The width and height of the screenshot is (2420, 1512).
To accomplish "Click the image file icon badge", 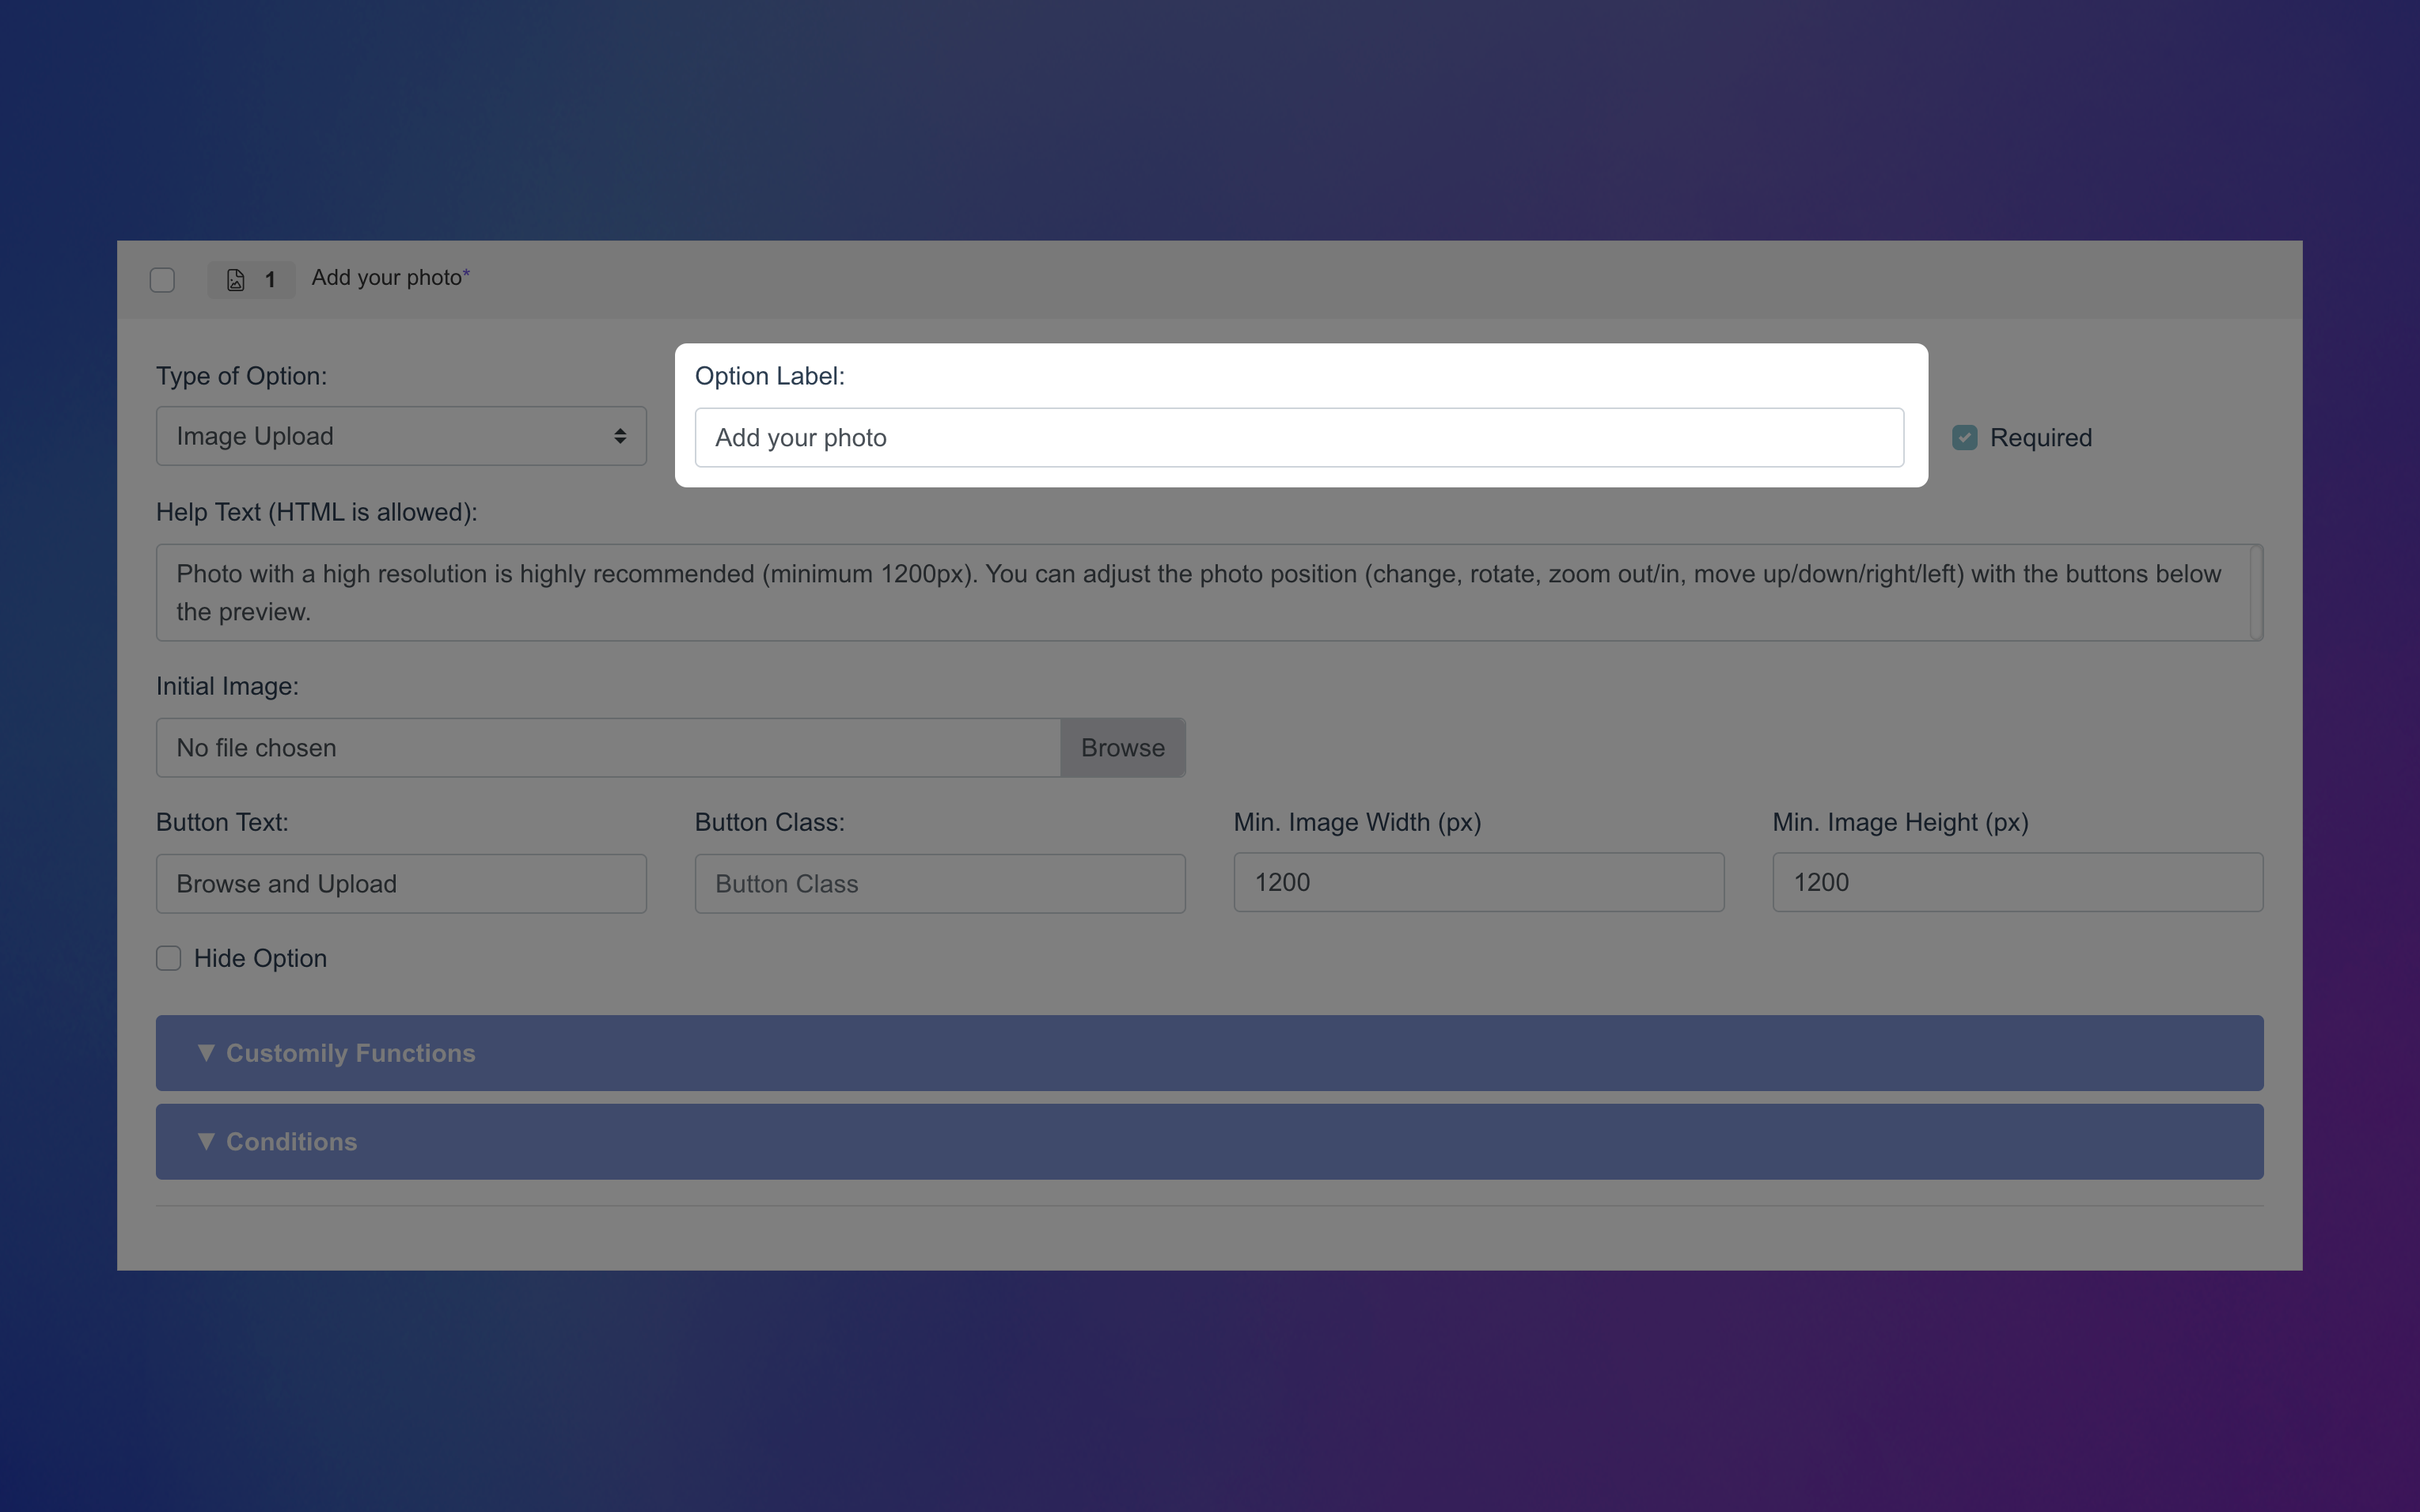I will point(236,280).
